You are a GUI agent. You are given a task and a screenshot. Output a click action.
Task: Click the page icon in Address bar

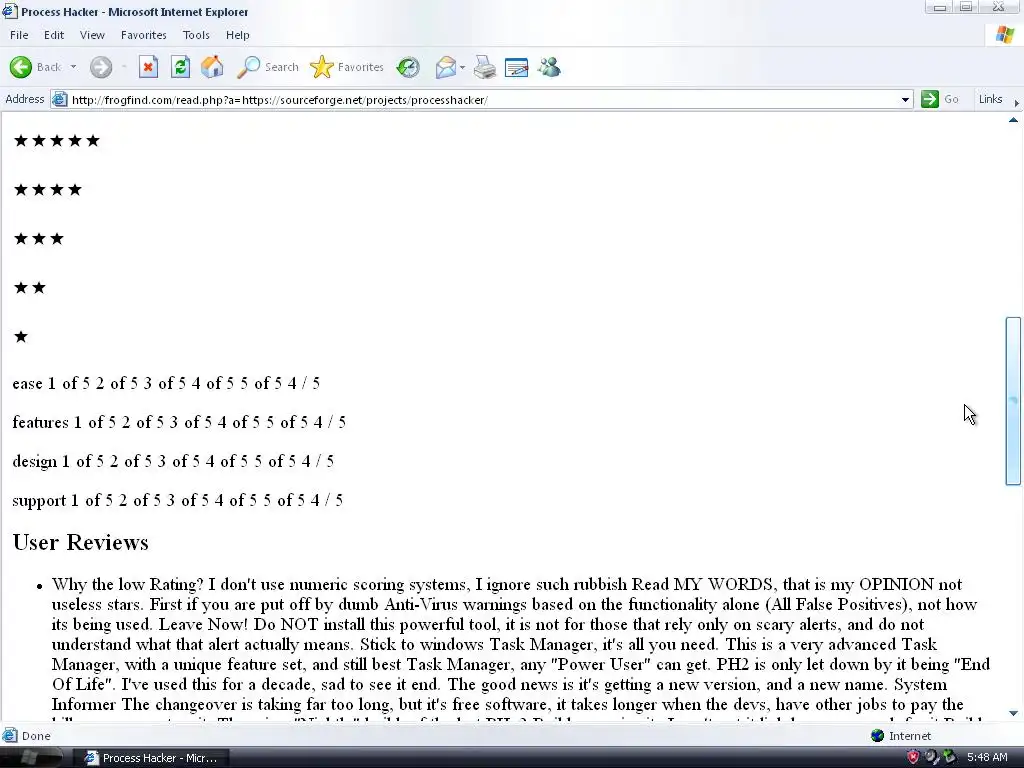pyautogui.click(x=59, y=99)
